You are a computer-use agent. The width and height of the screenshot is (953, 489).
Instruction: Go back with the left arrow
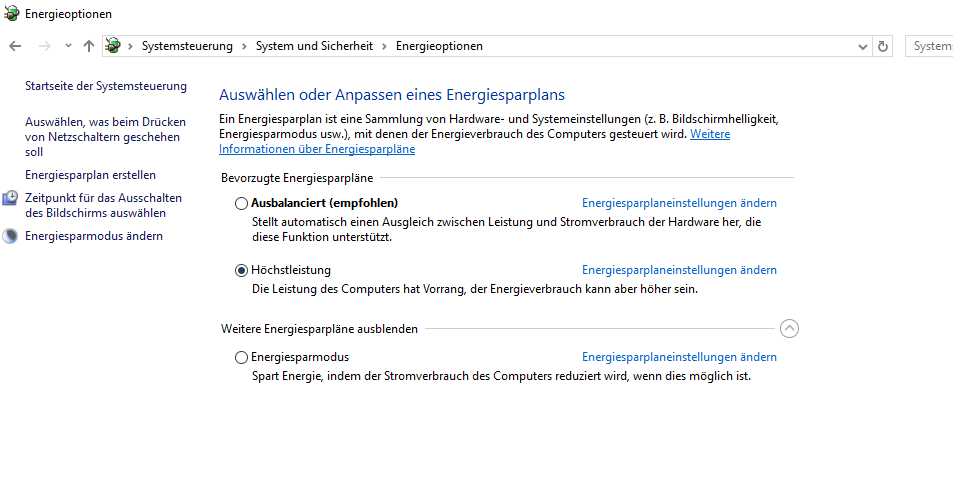15,46
